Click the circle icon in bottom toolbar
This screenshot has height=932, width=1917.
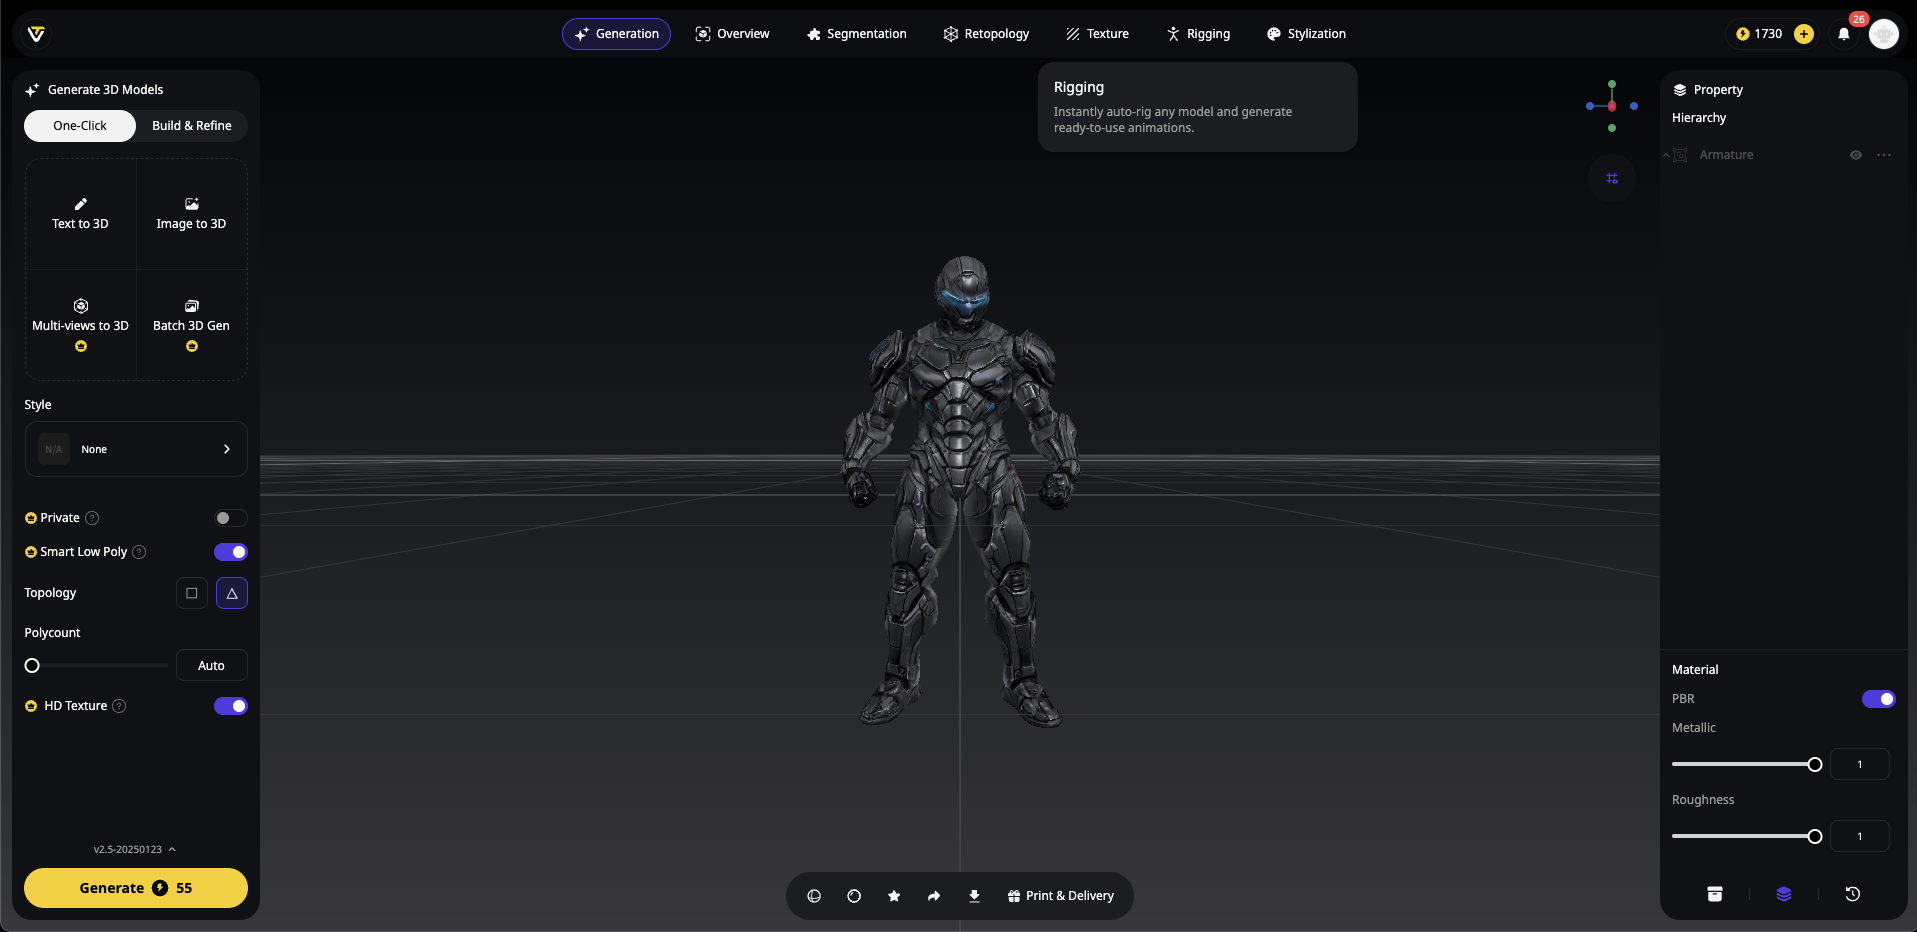(x=854, y=896)
